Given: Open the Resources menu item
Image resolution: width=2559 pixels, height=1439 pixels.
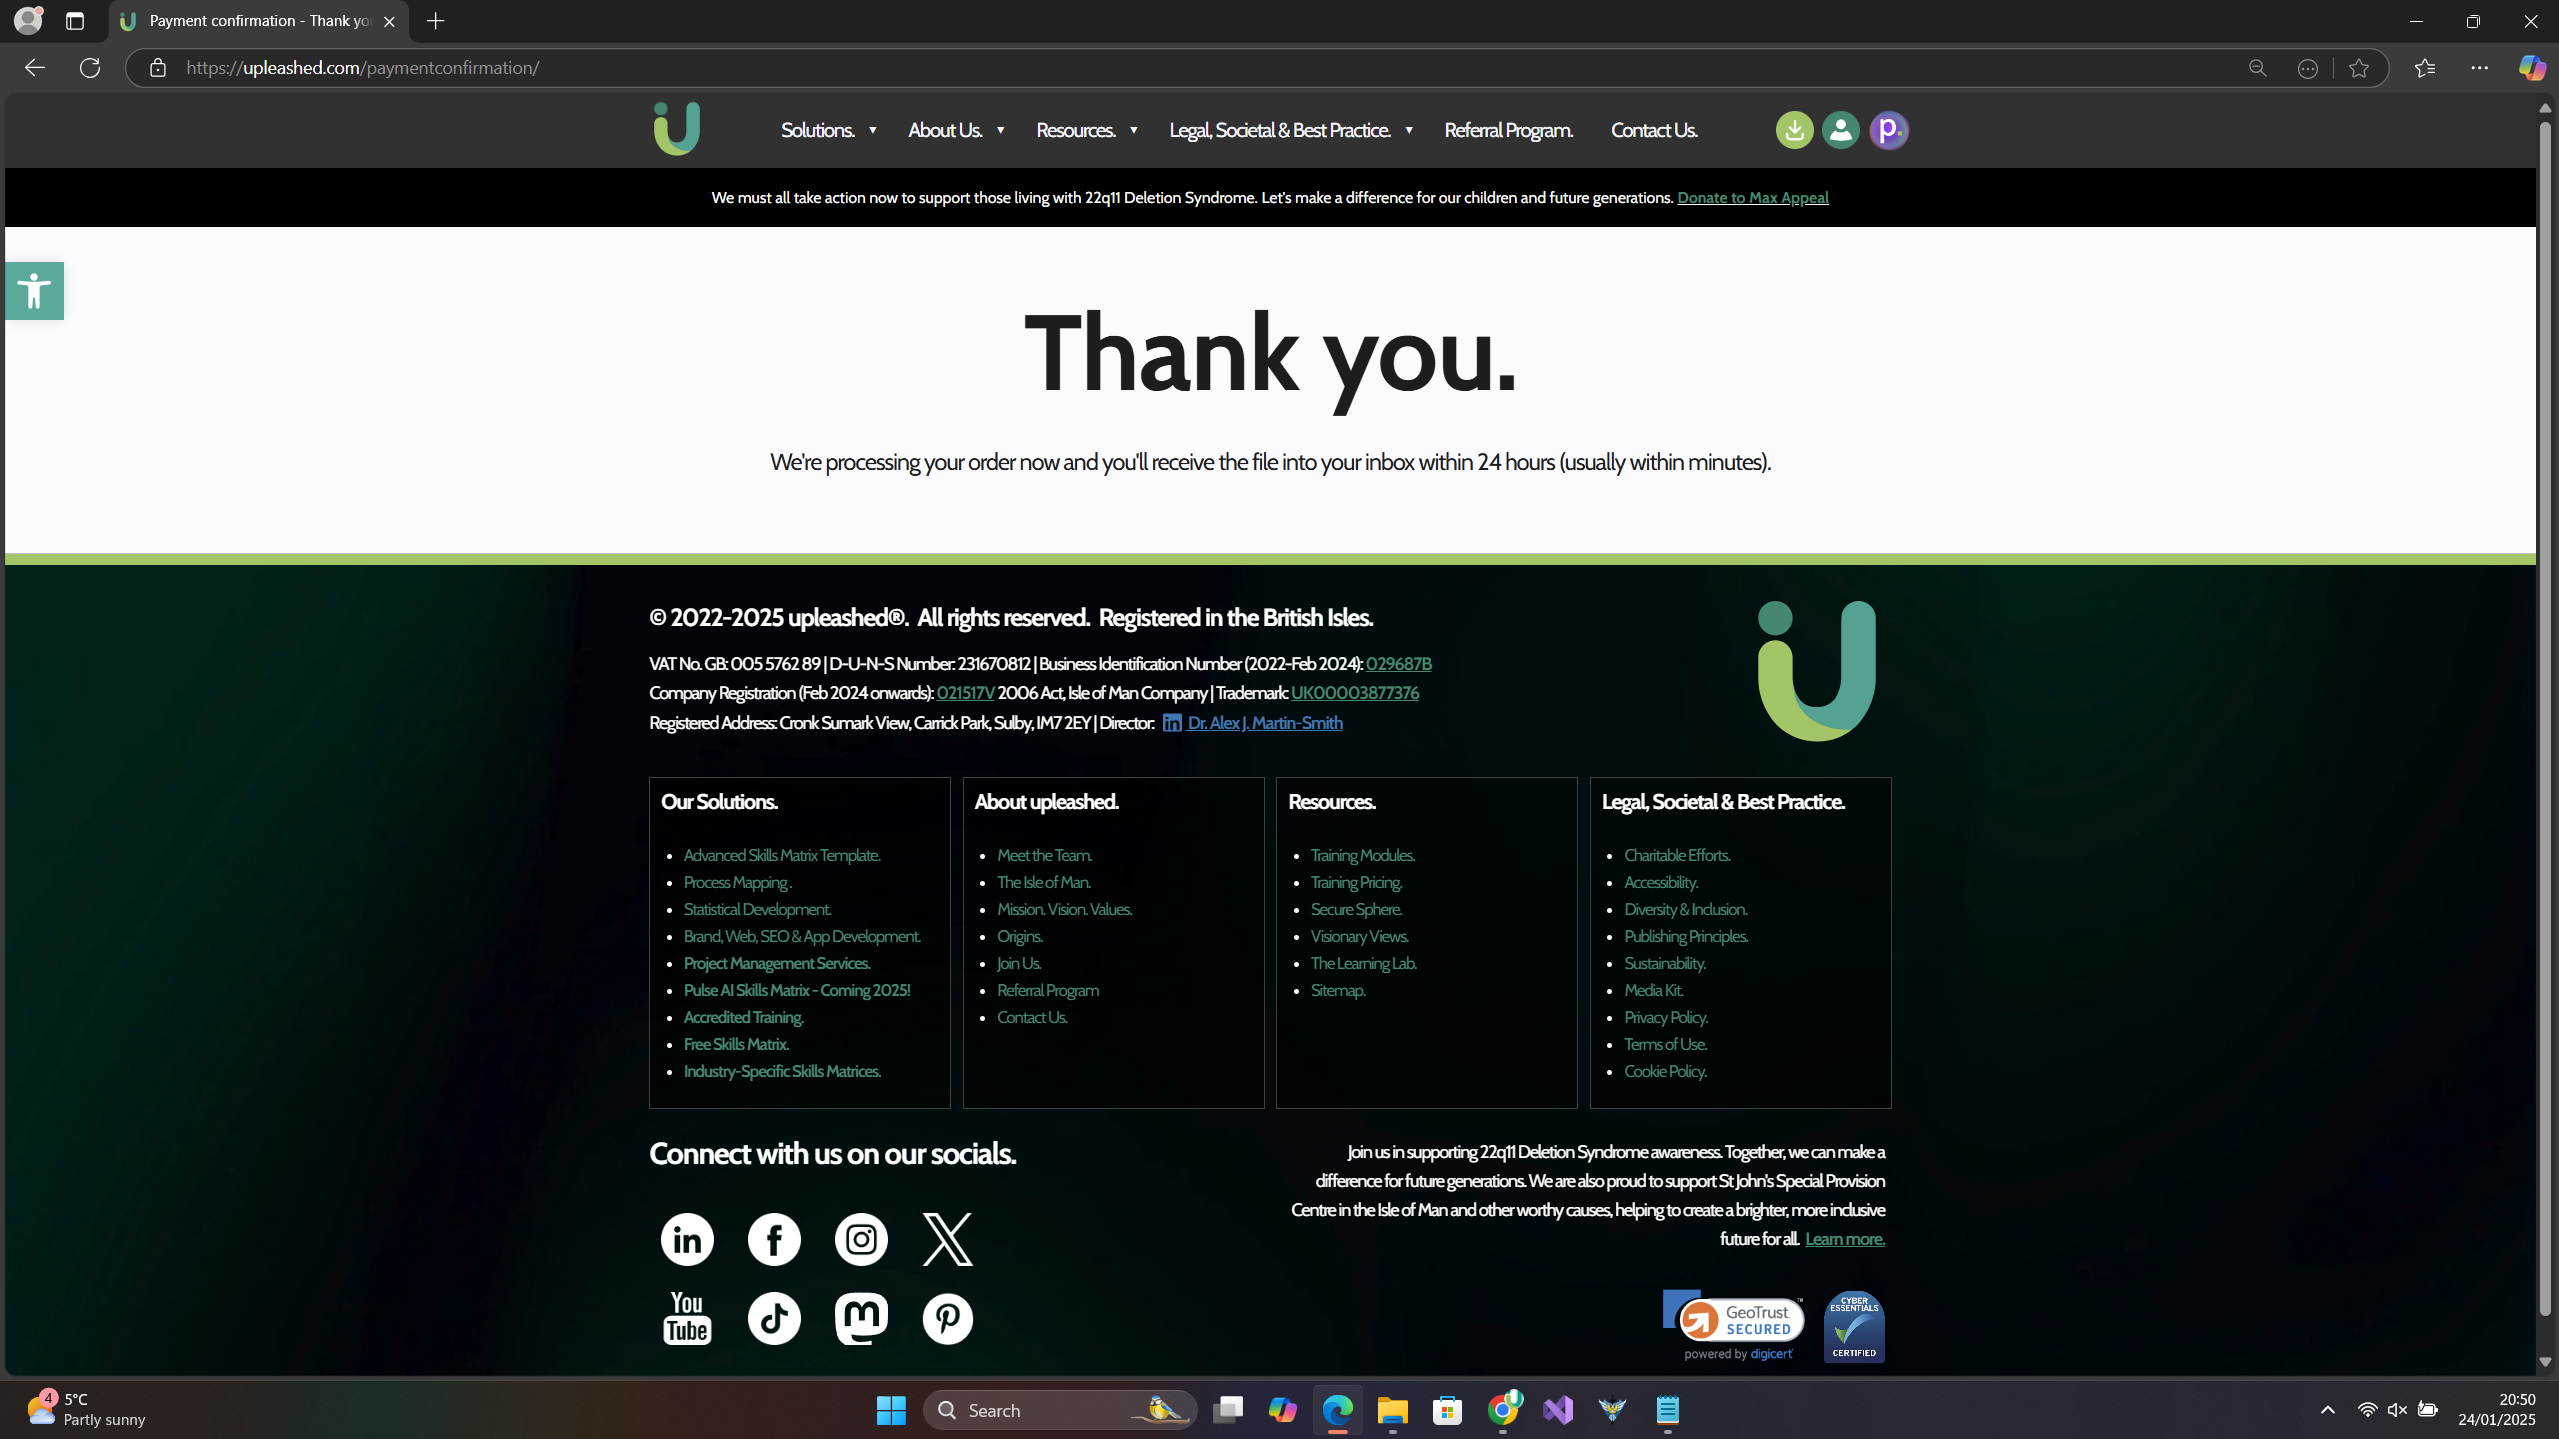Looking at the screenshot, I should coord(1076,130).
